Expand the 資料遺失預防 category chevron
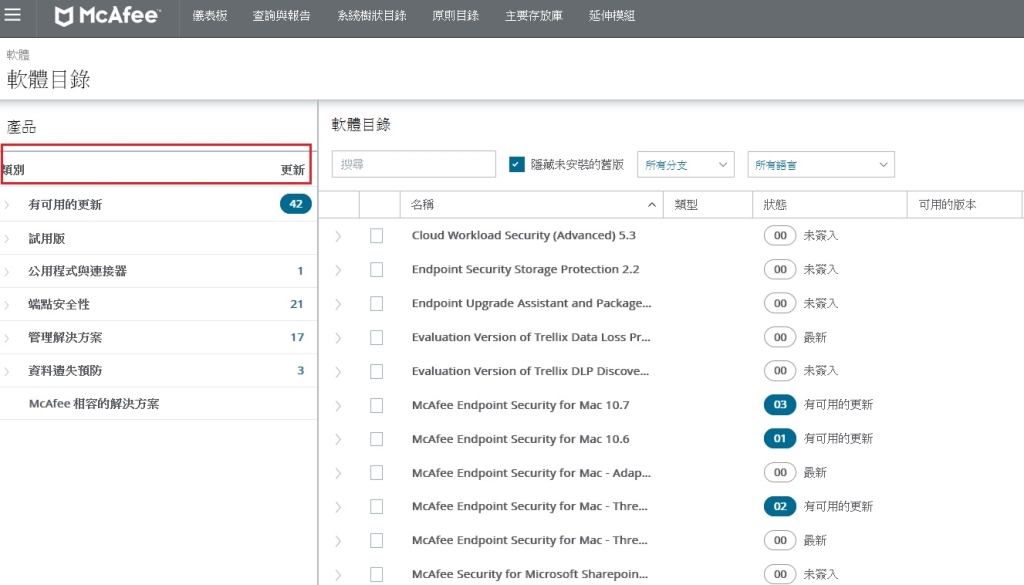Image resolution: width=1024 pixels, height=585 pixels. 7,372
